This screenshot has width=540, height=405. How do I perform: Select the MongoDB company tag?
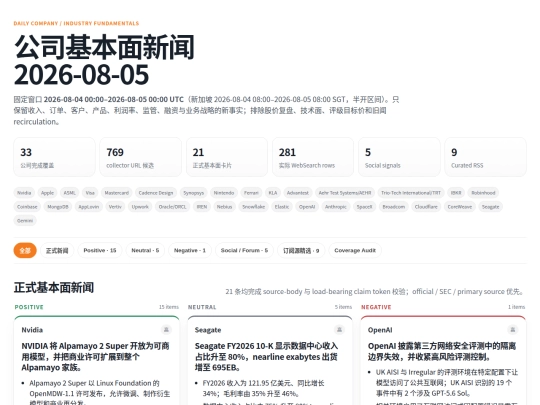point(58,207)
